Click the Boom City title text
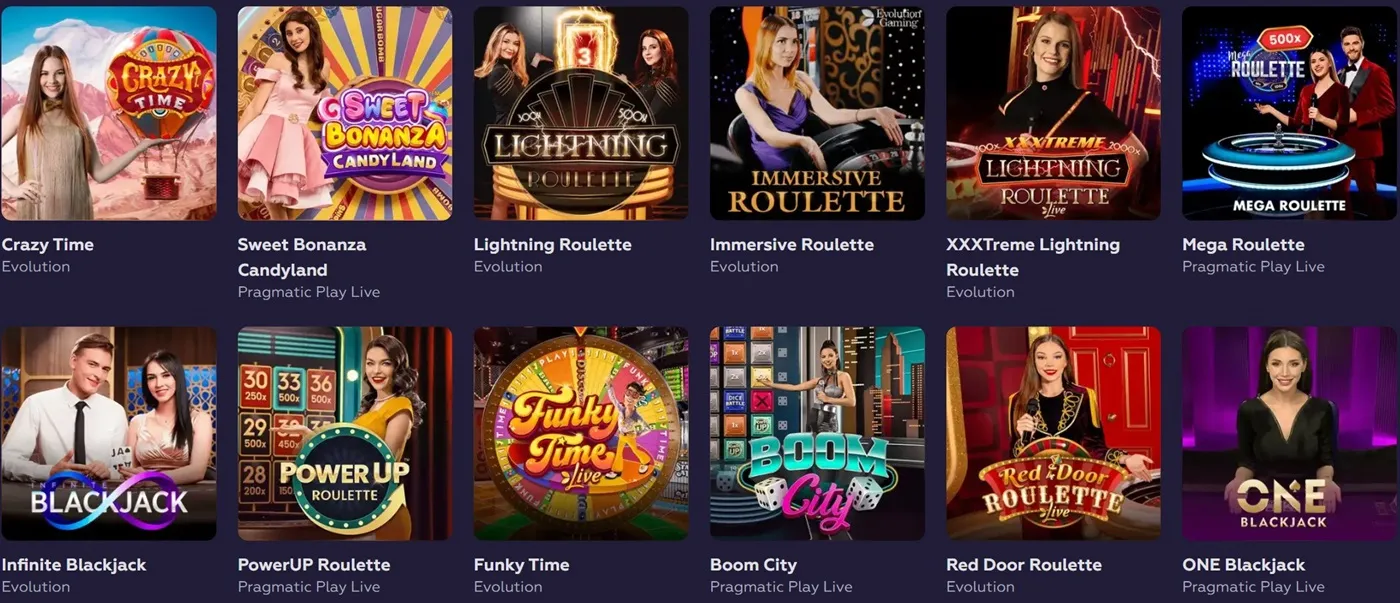Screen dimensions: 1400x603 pyautogui.click(x=753, y=565)
